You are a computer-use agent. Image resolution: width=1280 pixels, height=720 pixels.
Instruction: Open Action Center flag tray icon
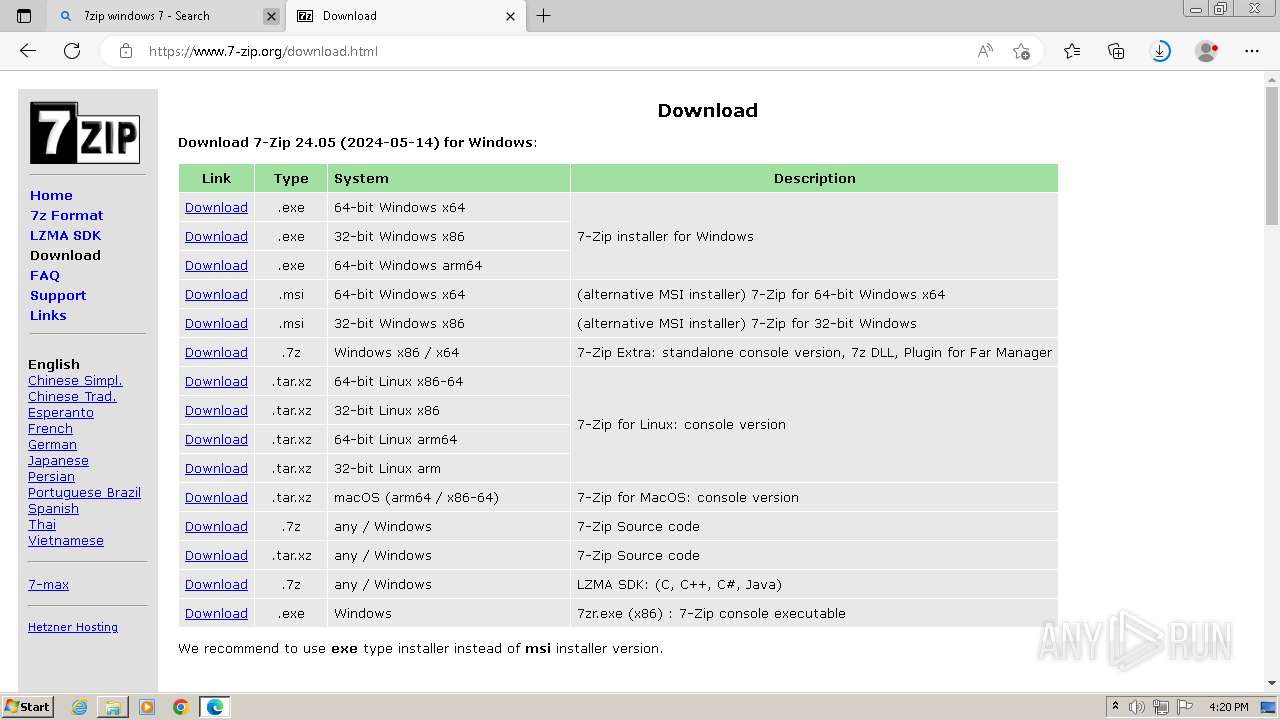(x=1185, y=707)
